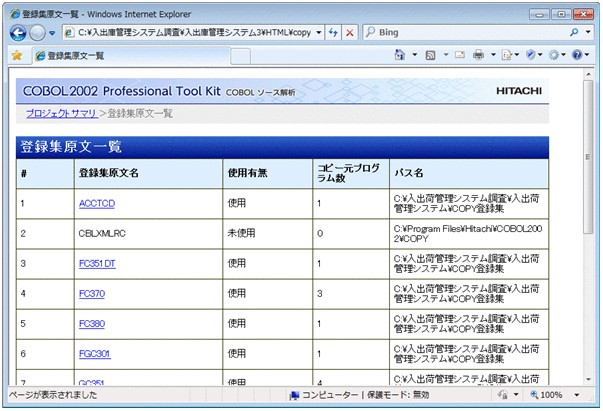The image size is (603, 411).
Task: Click the browser Back button
Action: [x=18, y=32]
